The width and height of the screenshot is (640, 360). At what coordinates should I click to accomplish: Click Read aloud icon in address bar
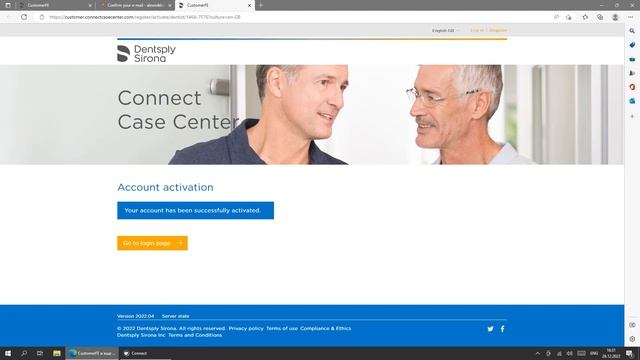[x=556, y=17]
